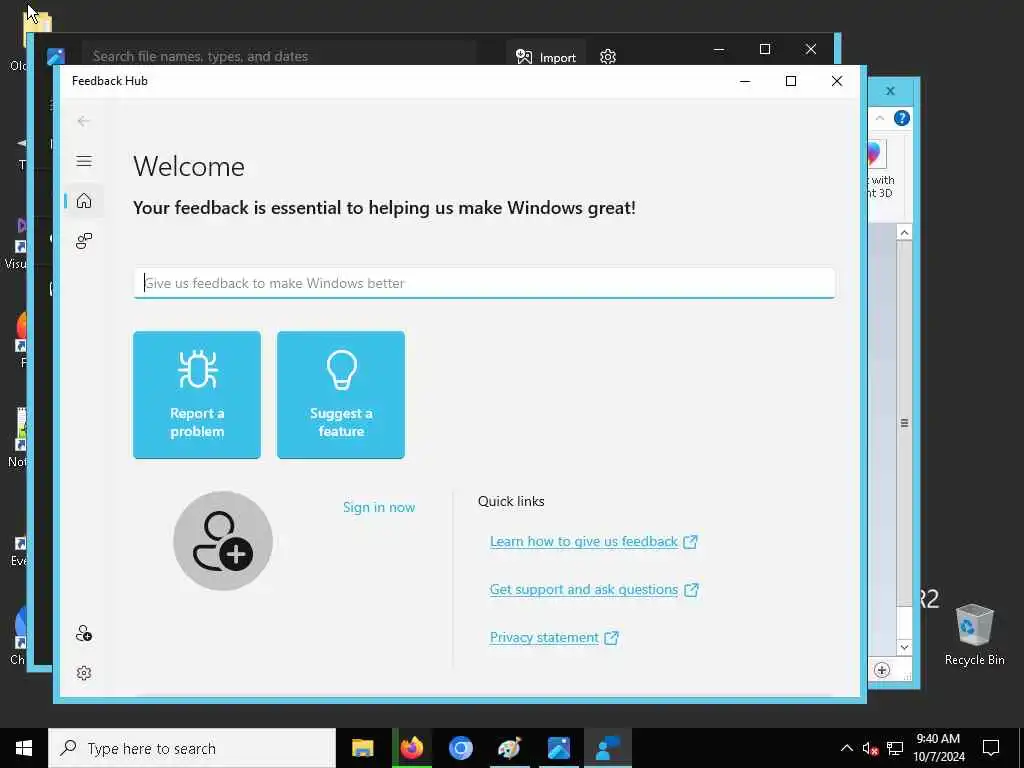Click the feedback text input field
Viewport: 1024px width, 768px height.
pyautogui.click(x=484, y=283)
